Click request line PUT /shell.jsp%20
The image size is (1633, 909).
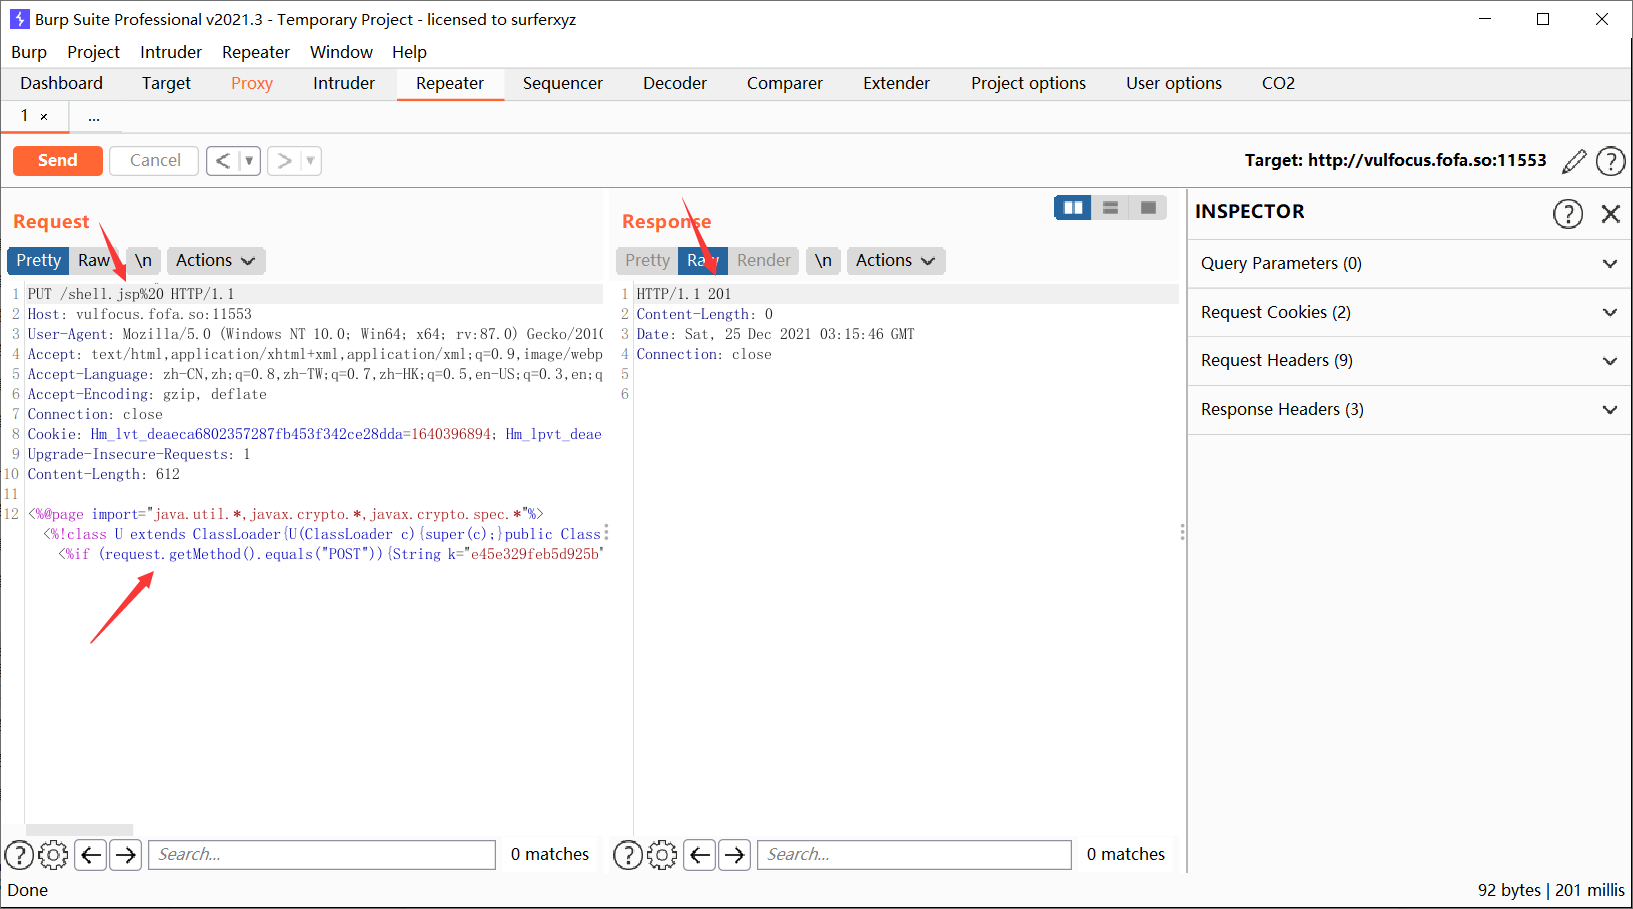[x=131, y=294]
